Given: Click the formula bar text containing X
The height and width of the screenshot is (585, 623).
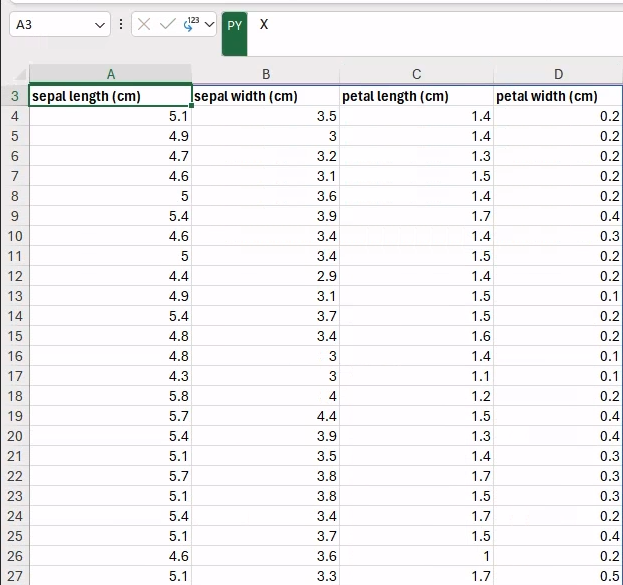Looking at the screenshot, I should (264, 24).
